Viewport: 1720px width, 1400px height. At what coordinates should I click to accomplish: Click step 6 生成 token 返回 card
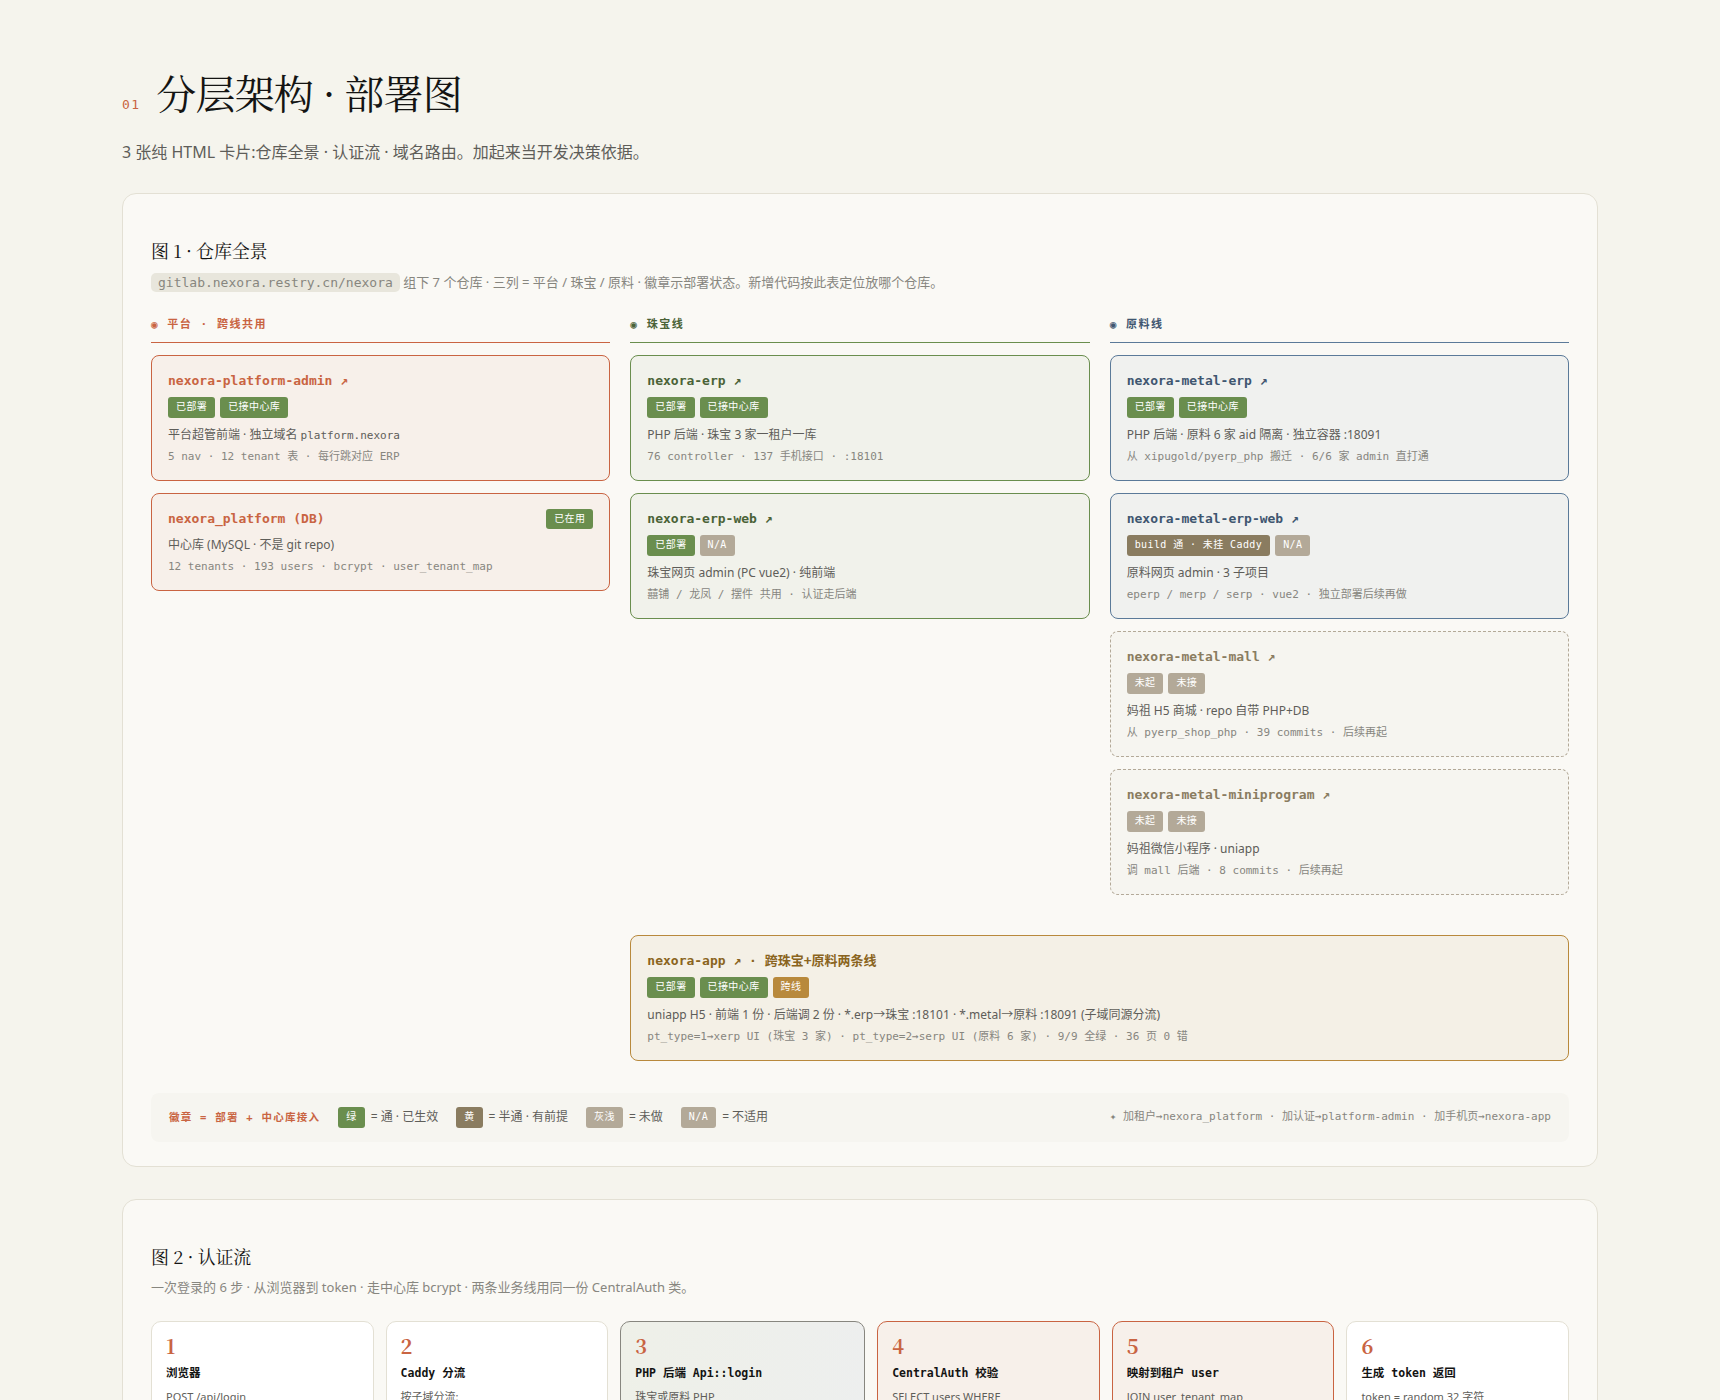tap(1457, 1361)
